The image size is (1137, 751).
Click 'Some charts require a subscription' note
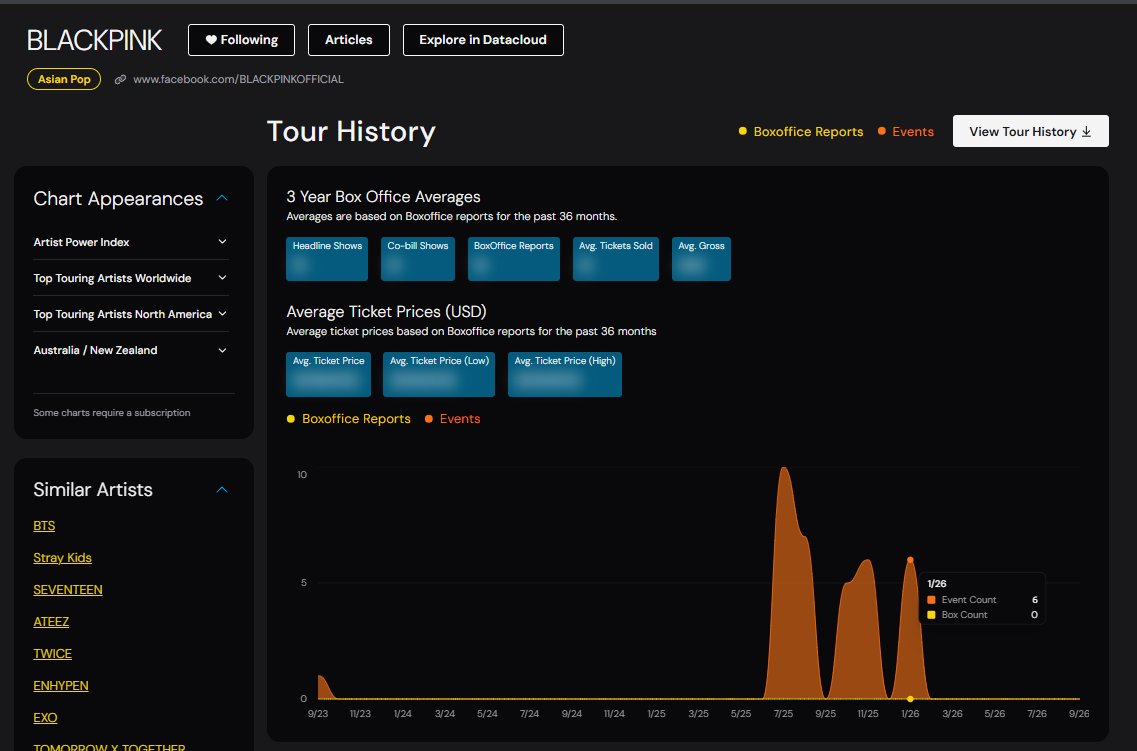coord(112,412)
